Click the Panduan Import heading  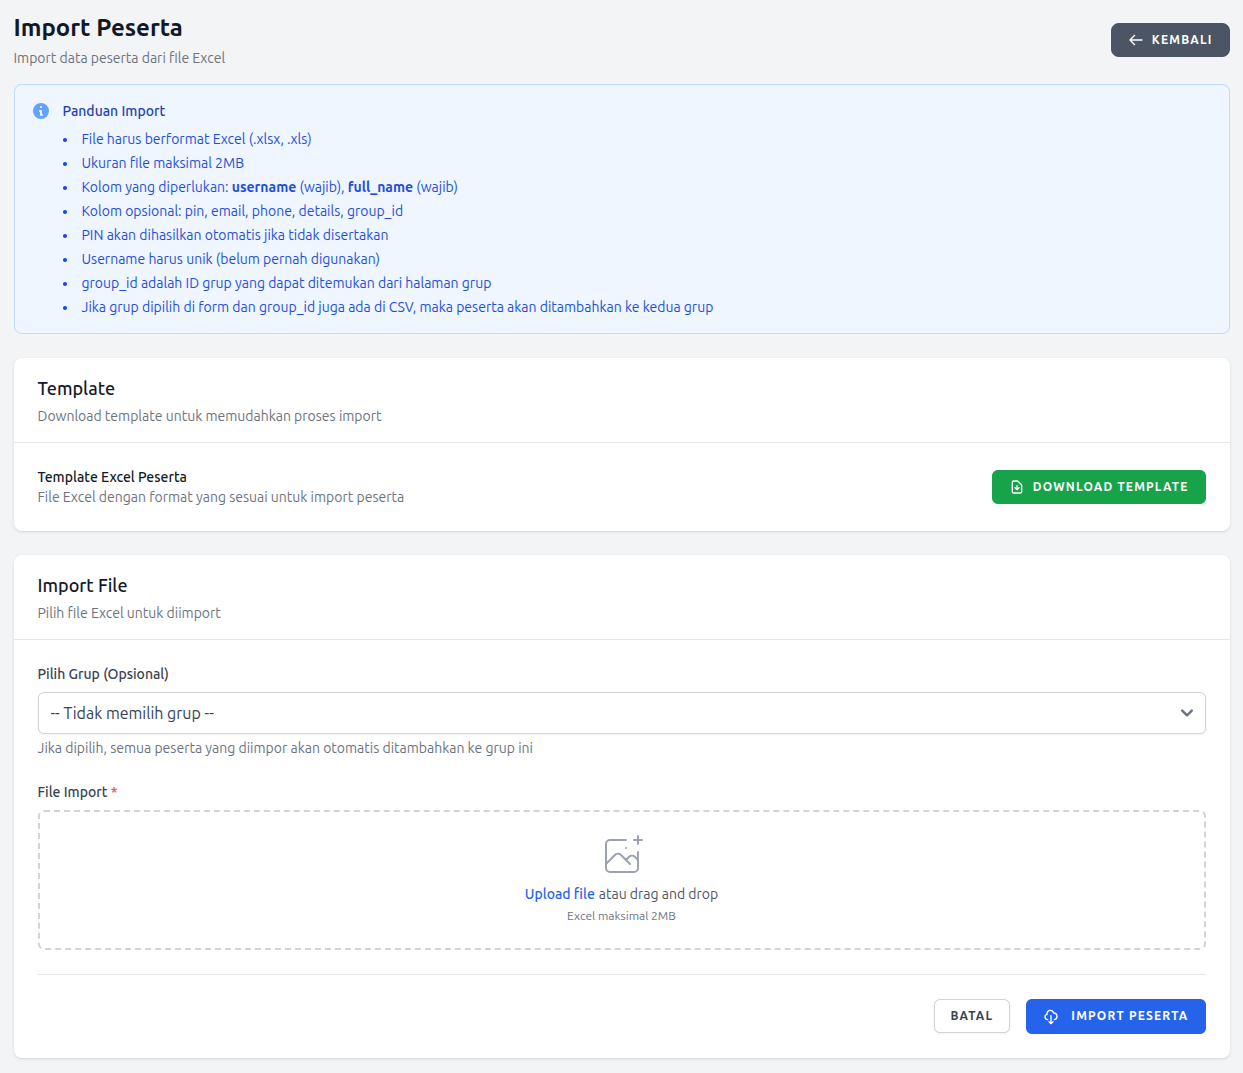(x=114, y=111)
